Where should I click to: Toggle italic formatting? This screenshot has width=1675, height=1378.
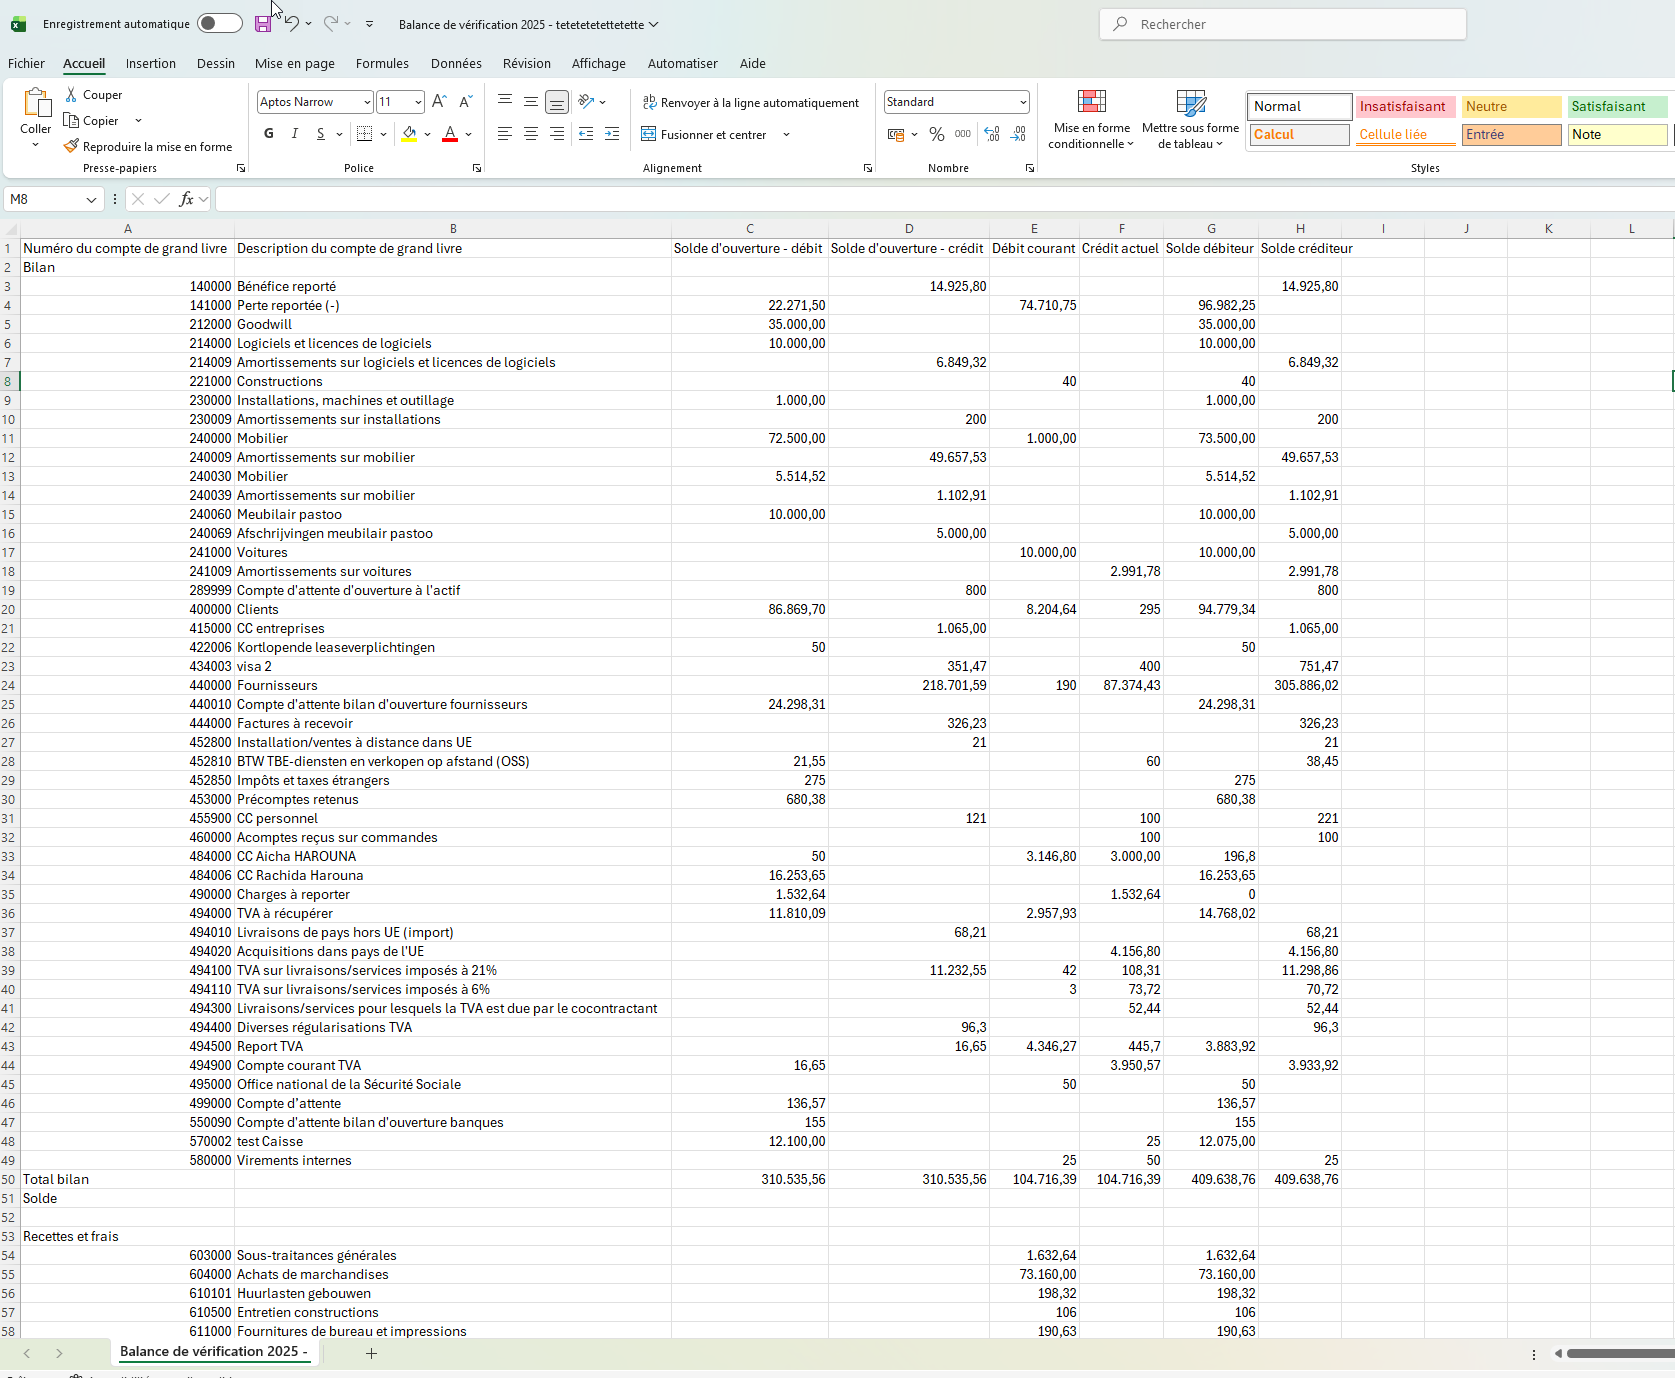point(294,134)
